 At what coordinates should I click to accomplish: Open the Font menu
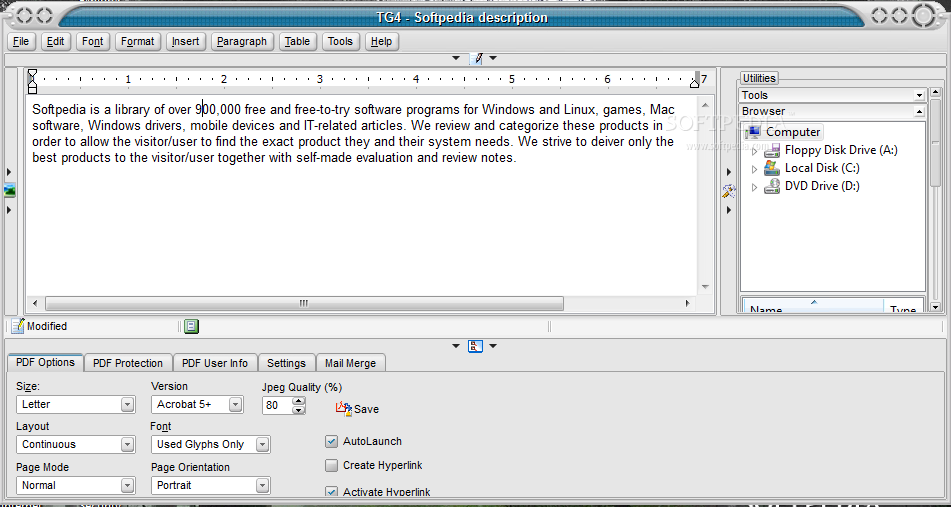(x=93, y=41)
